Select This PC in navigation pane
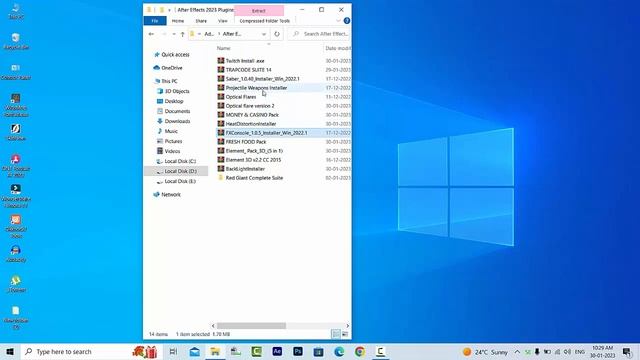640x360 pixels. (169, 81)
